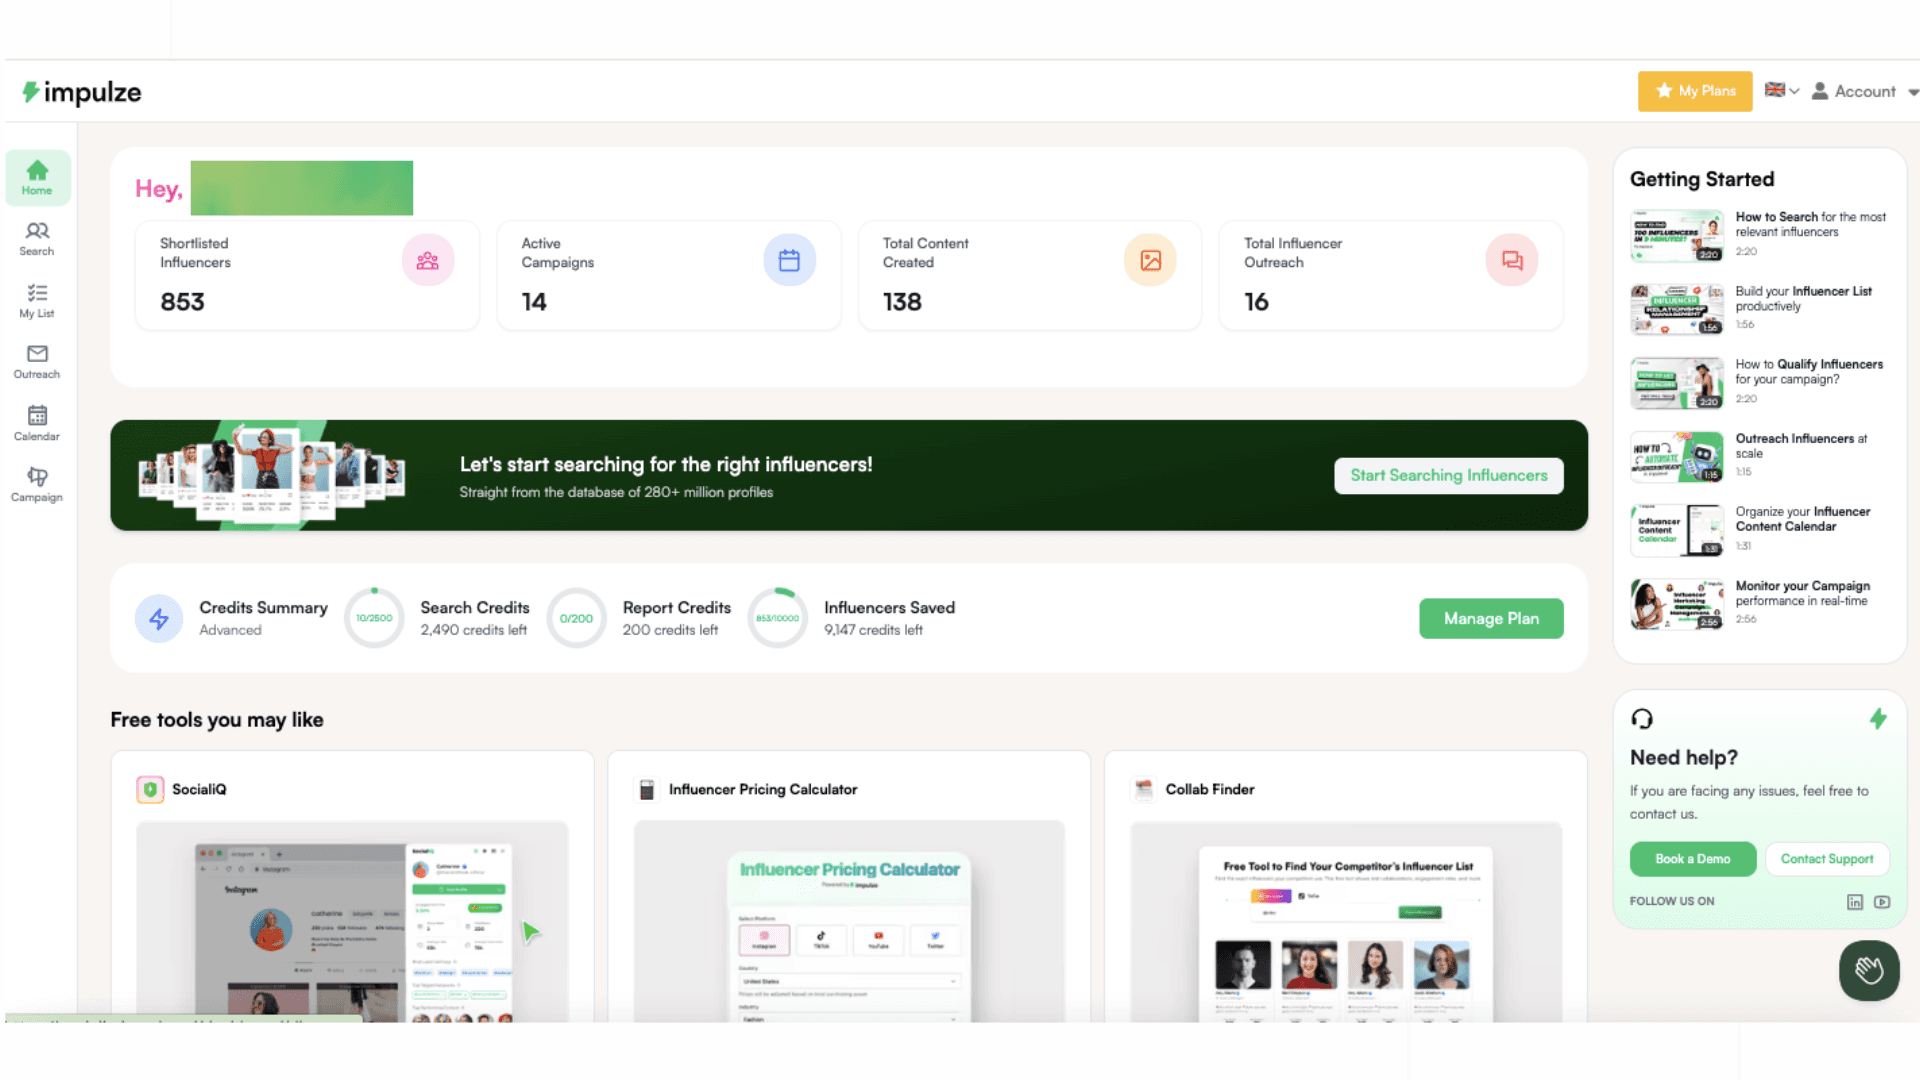Image resolution: width=1920 pixels, height=1080 pixels.
Task: Click Book a Demo
Action: [x=1692, y=859]
